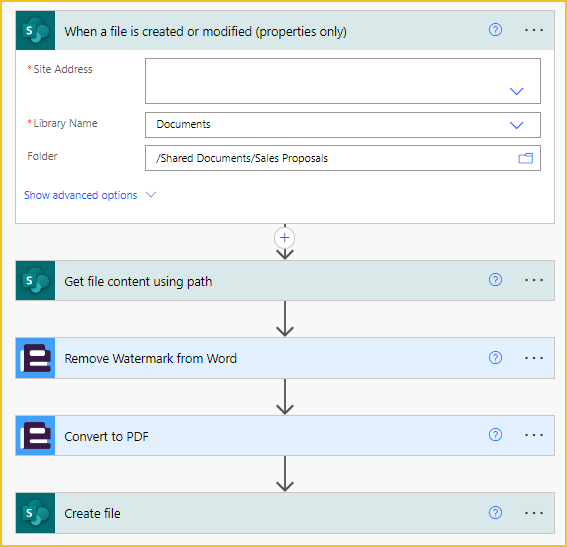This screenshot has width=567, height=547.
Task: Insert new step with plus button
Action: (285, 238)
